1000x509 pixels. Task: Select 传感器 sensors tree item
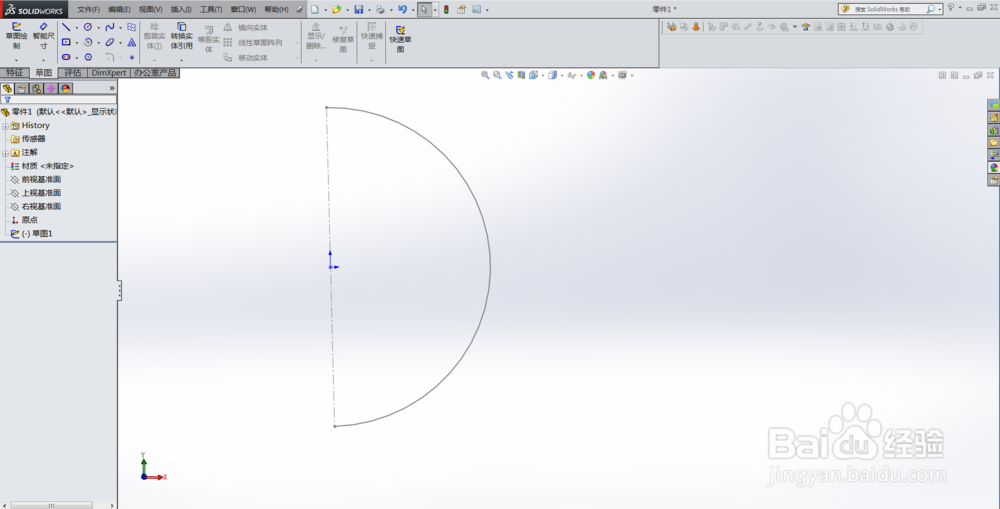33,139
